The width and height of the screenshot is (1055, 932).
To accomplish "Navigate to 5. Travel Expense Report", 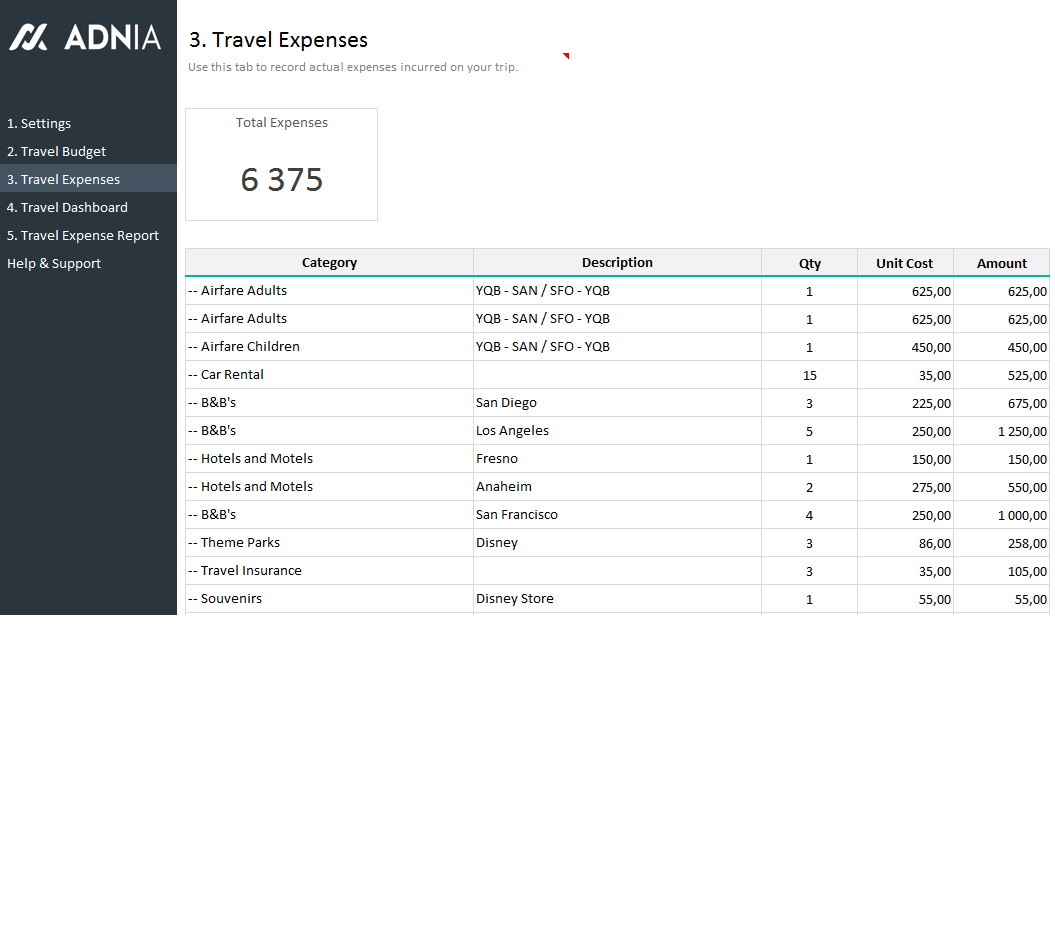I will coord(83,236).
